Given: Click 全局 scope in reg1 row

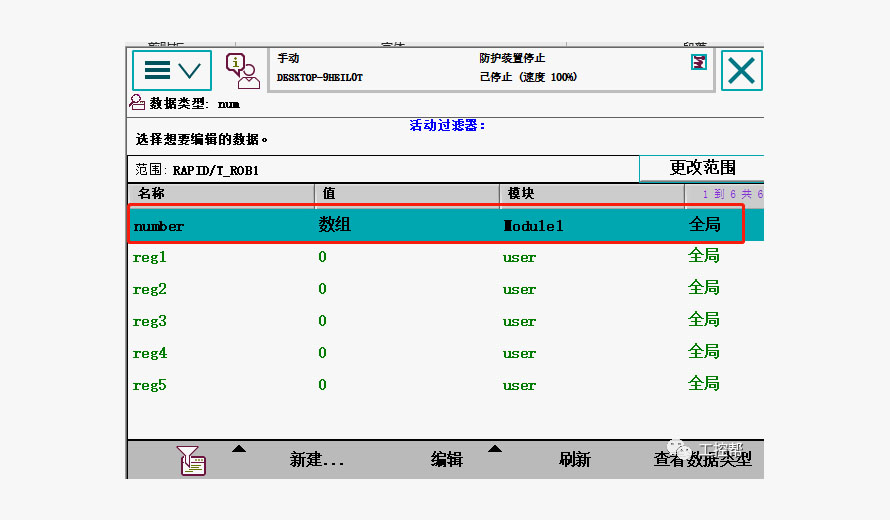Looking at the screenshot, I should coord(704,255).
